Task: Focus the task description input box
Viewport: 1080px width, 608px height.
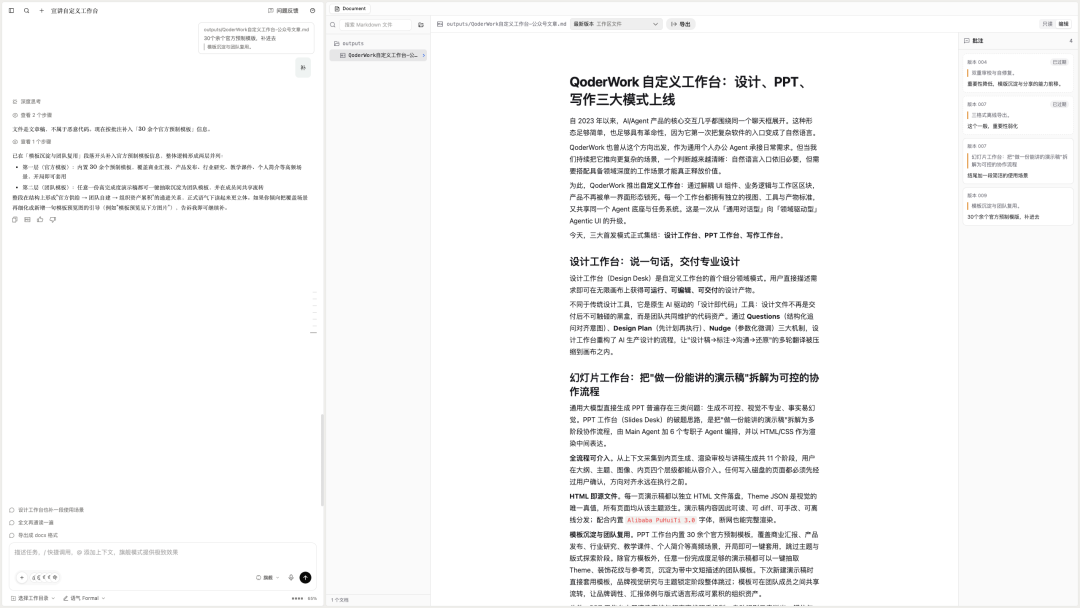Action: (163, 552)
